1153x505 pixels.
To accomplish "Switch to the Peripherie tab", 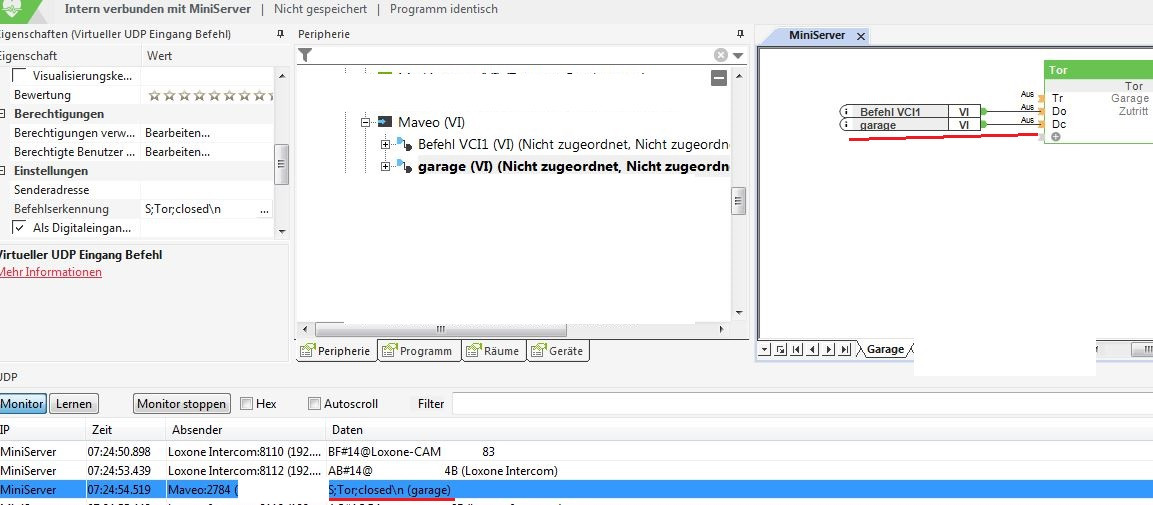I will coord(337,351).
